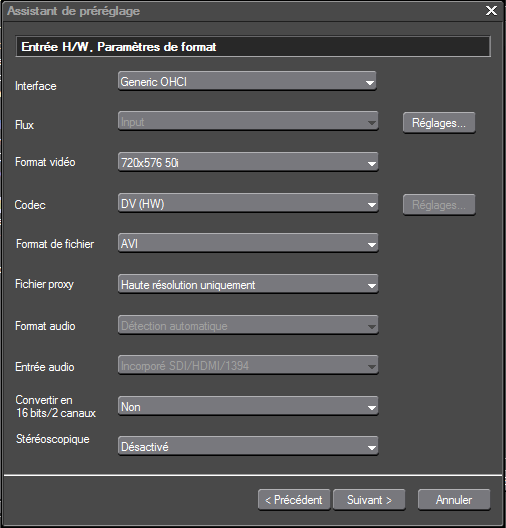
Task: Expand the Format vidéo dropdown 720x576 50i
Action: tap(248, 162)
